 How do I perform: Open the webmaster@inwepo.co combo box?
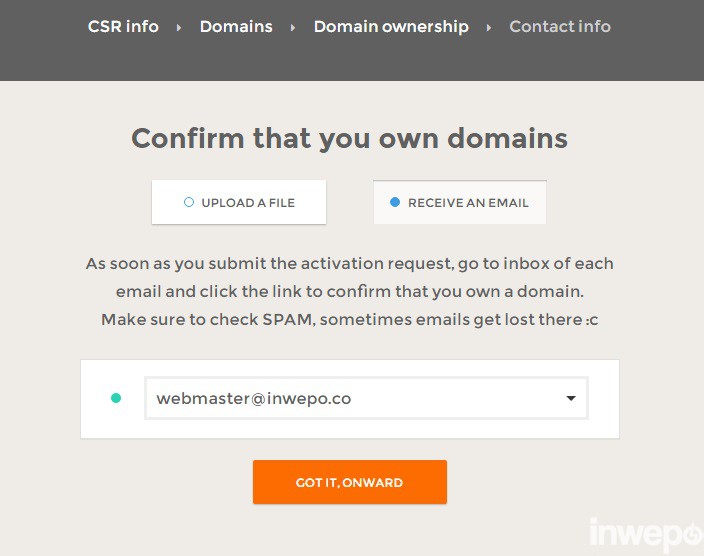pos(350,398)
